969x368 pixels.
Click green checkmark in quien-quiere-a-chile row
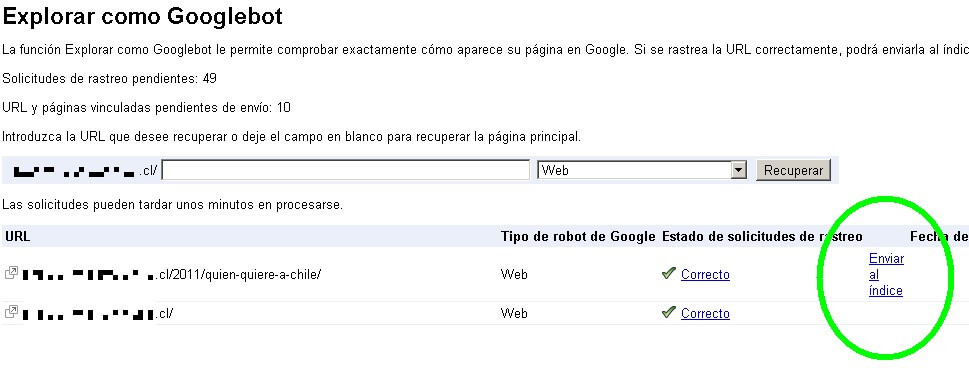tap(668, 273)
